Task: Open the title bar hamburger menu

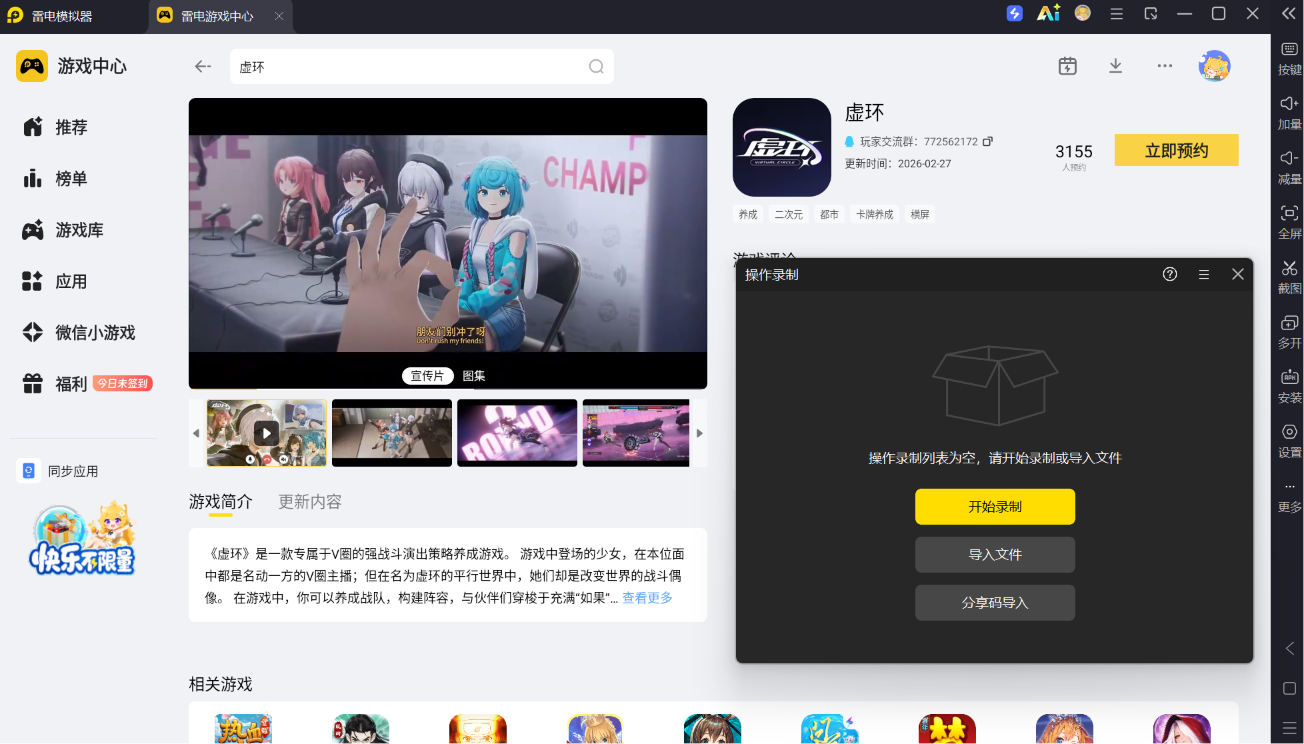Action: pyautogui.click(x=1117, y=13)
